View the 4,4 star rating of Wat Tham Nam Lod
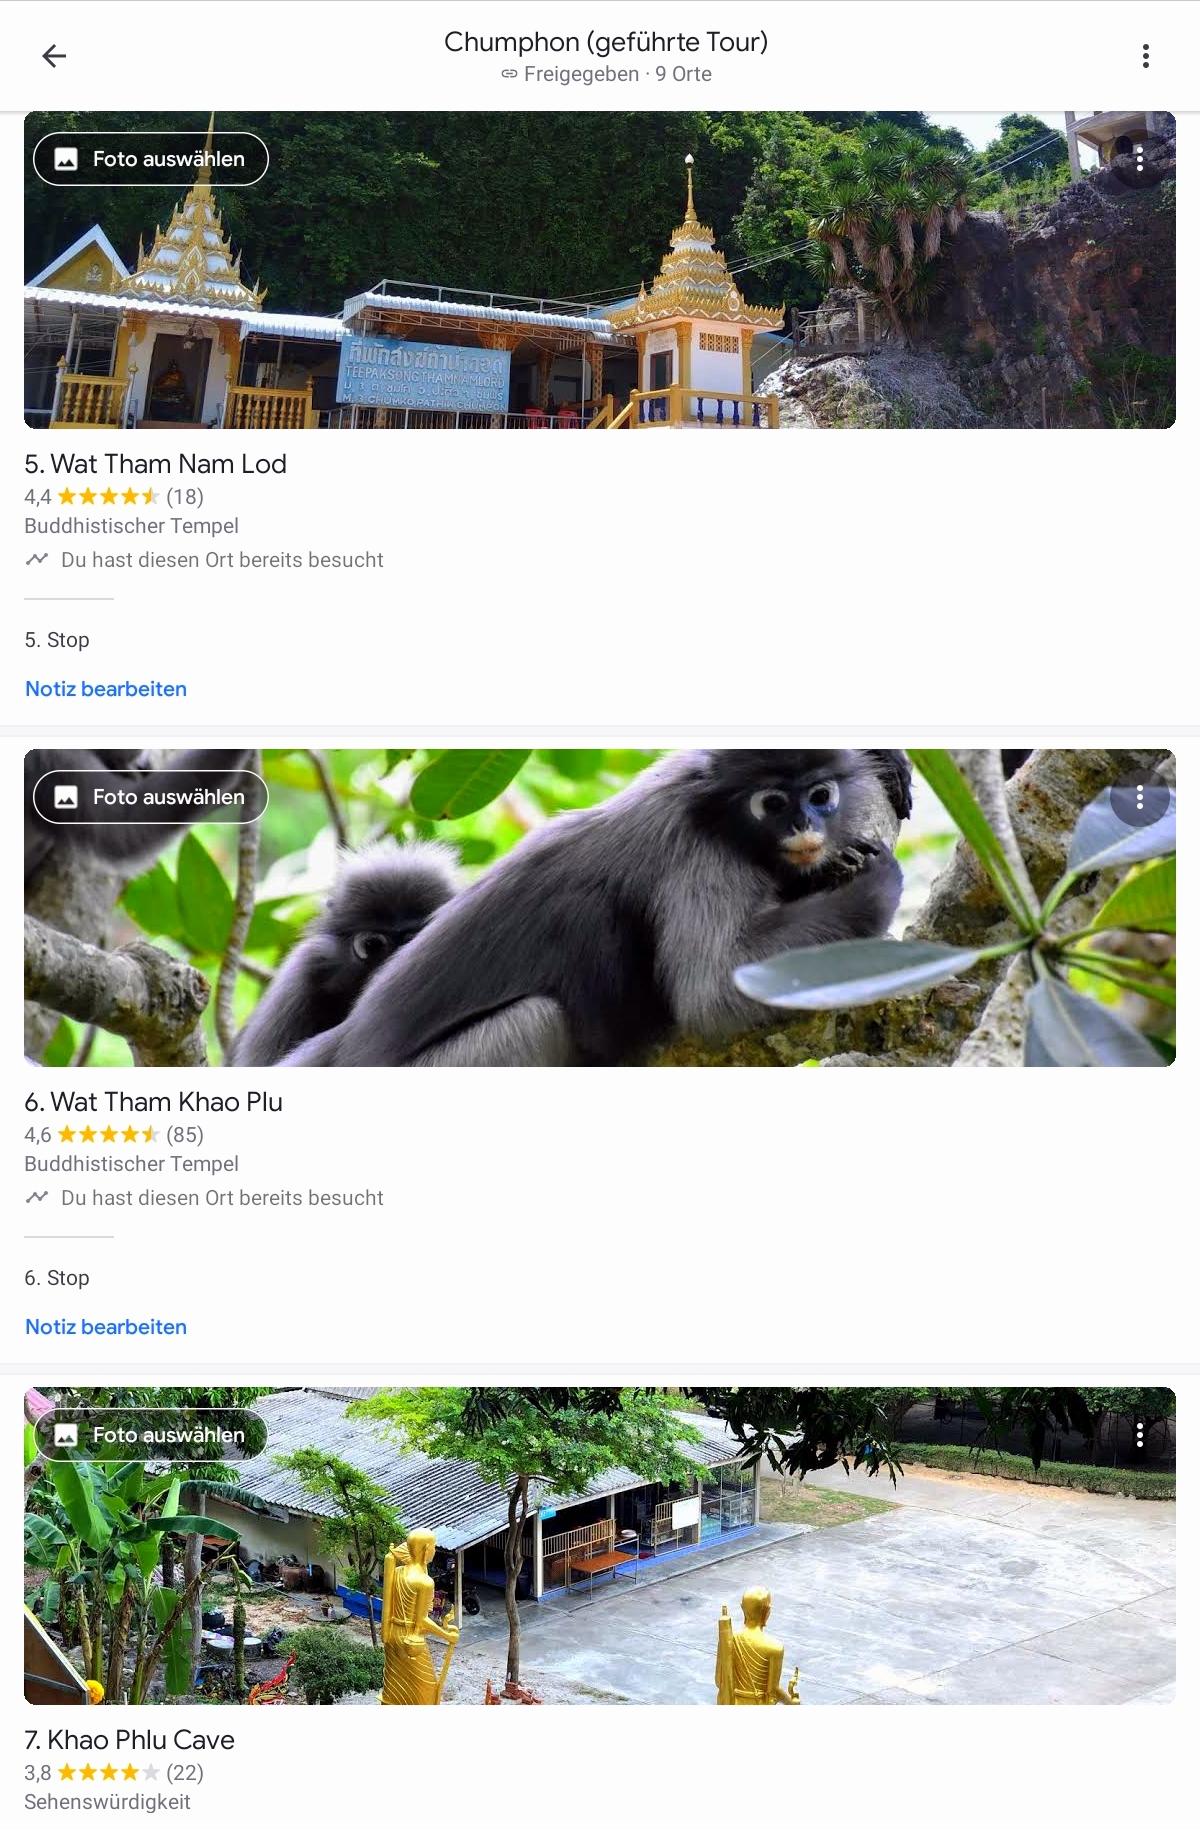The image size is (1200, 1830). [x=114, y=497]
